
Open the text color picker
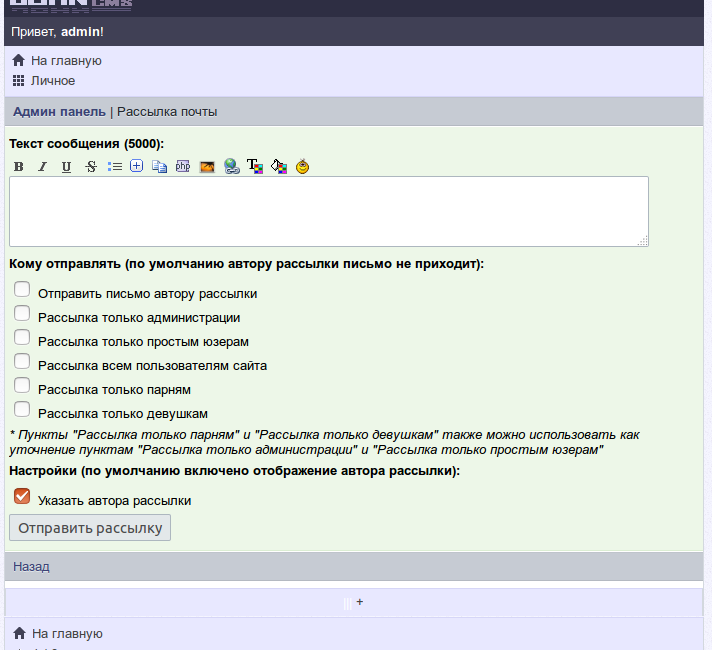255,167
